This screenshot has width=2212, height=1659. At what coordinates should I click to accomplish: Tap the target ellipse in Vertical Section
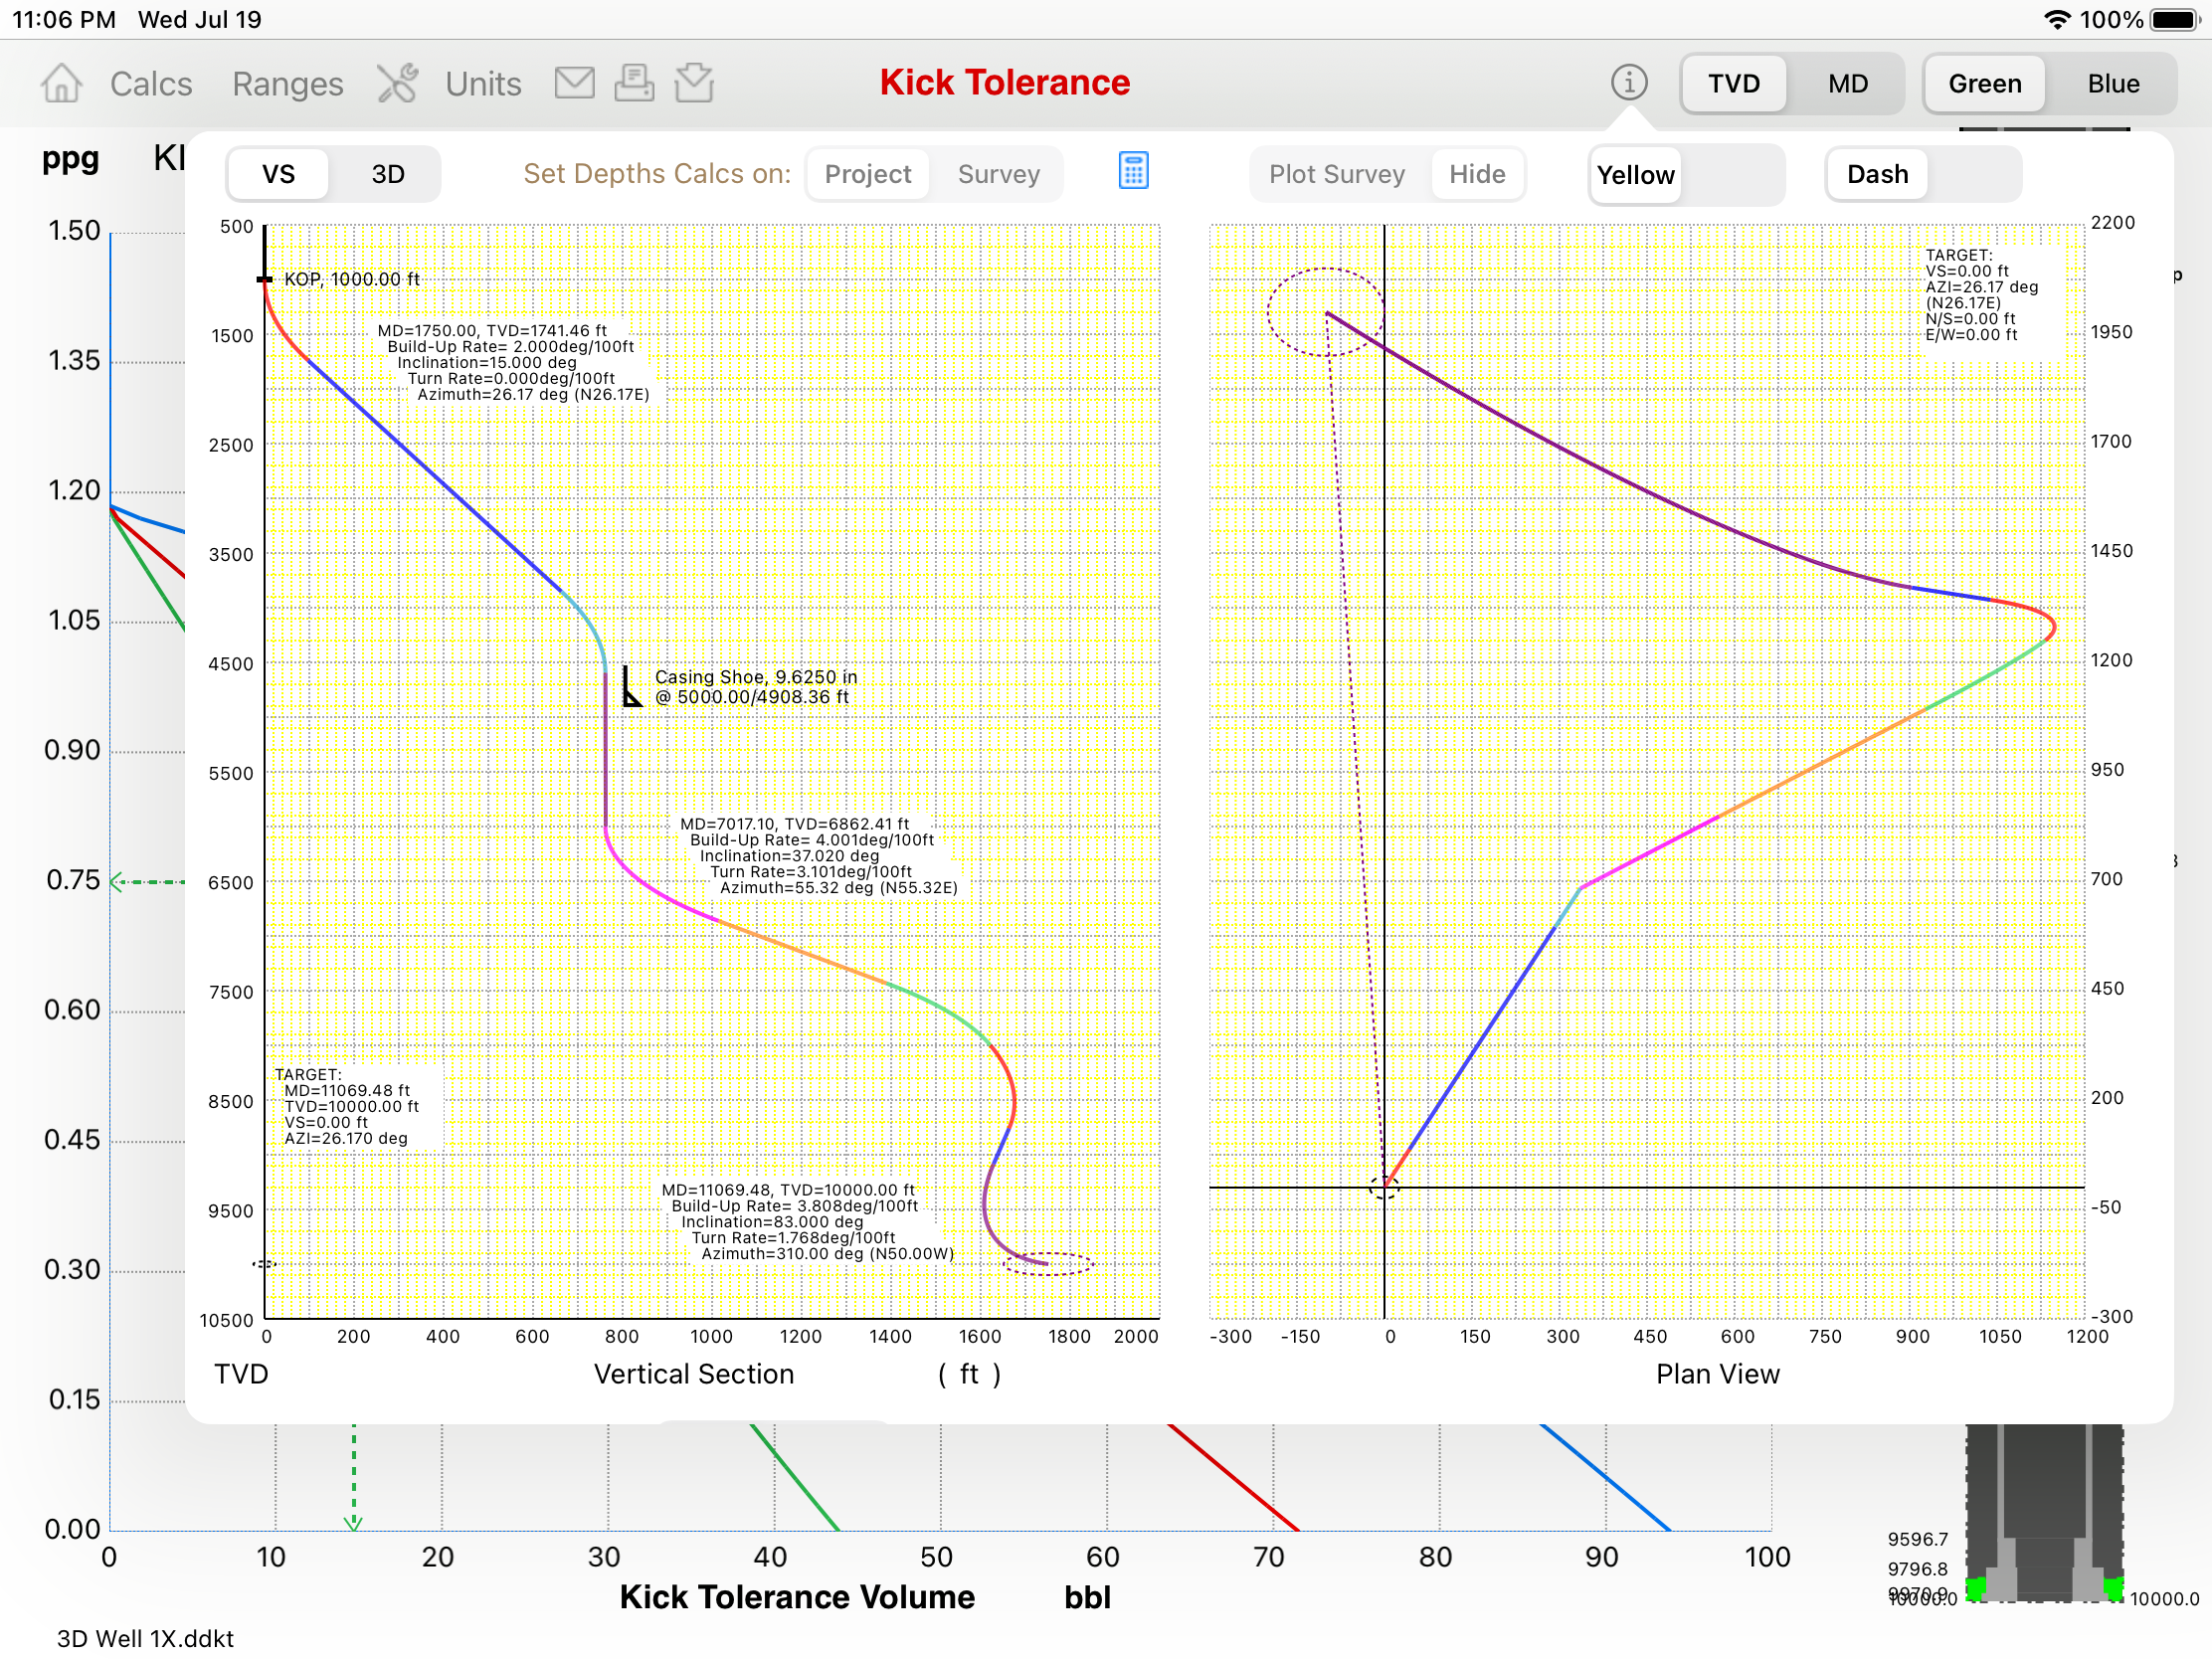click(1047, 1263)
